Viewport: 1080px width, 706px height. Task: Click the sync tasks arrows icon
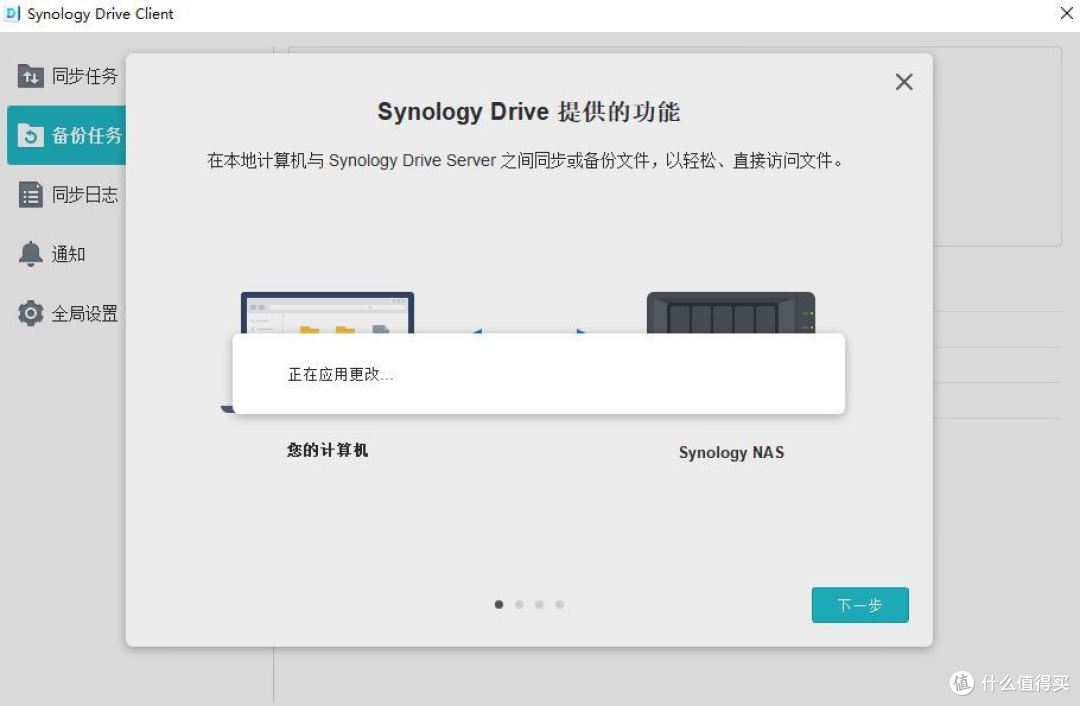click(30, 76)
